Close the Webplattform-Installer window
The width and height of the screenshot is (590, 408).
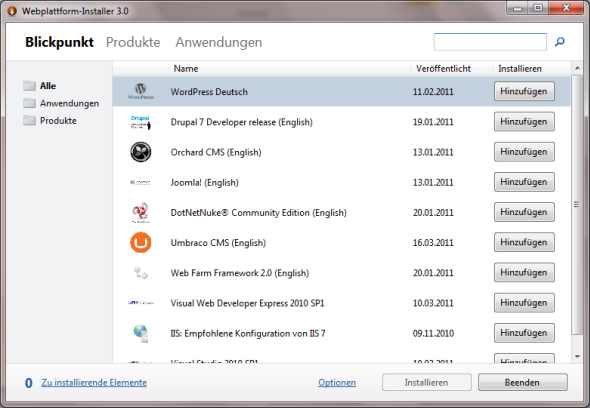click(566, 8)
